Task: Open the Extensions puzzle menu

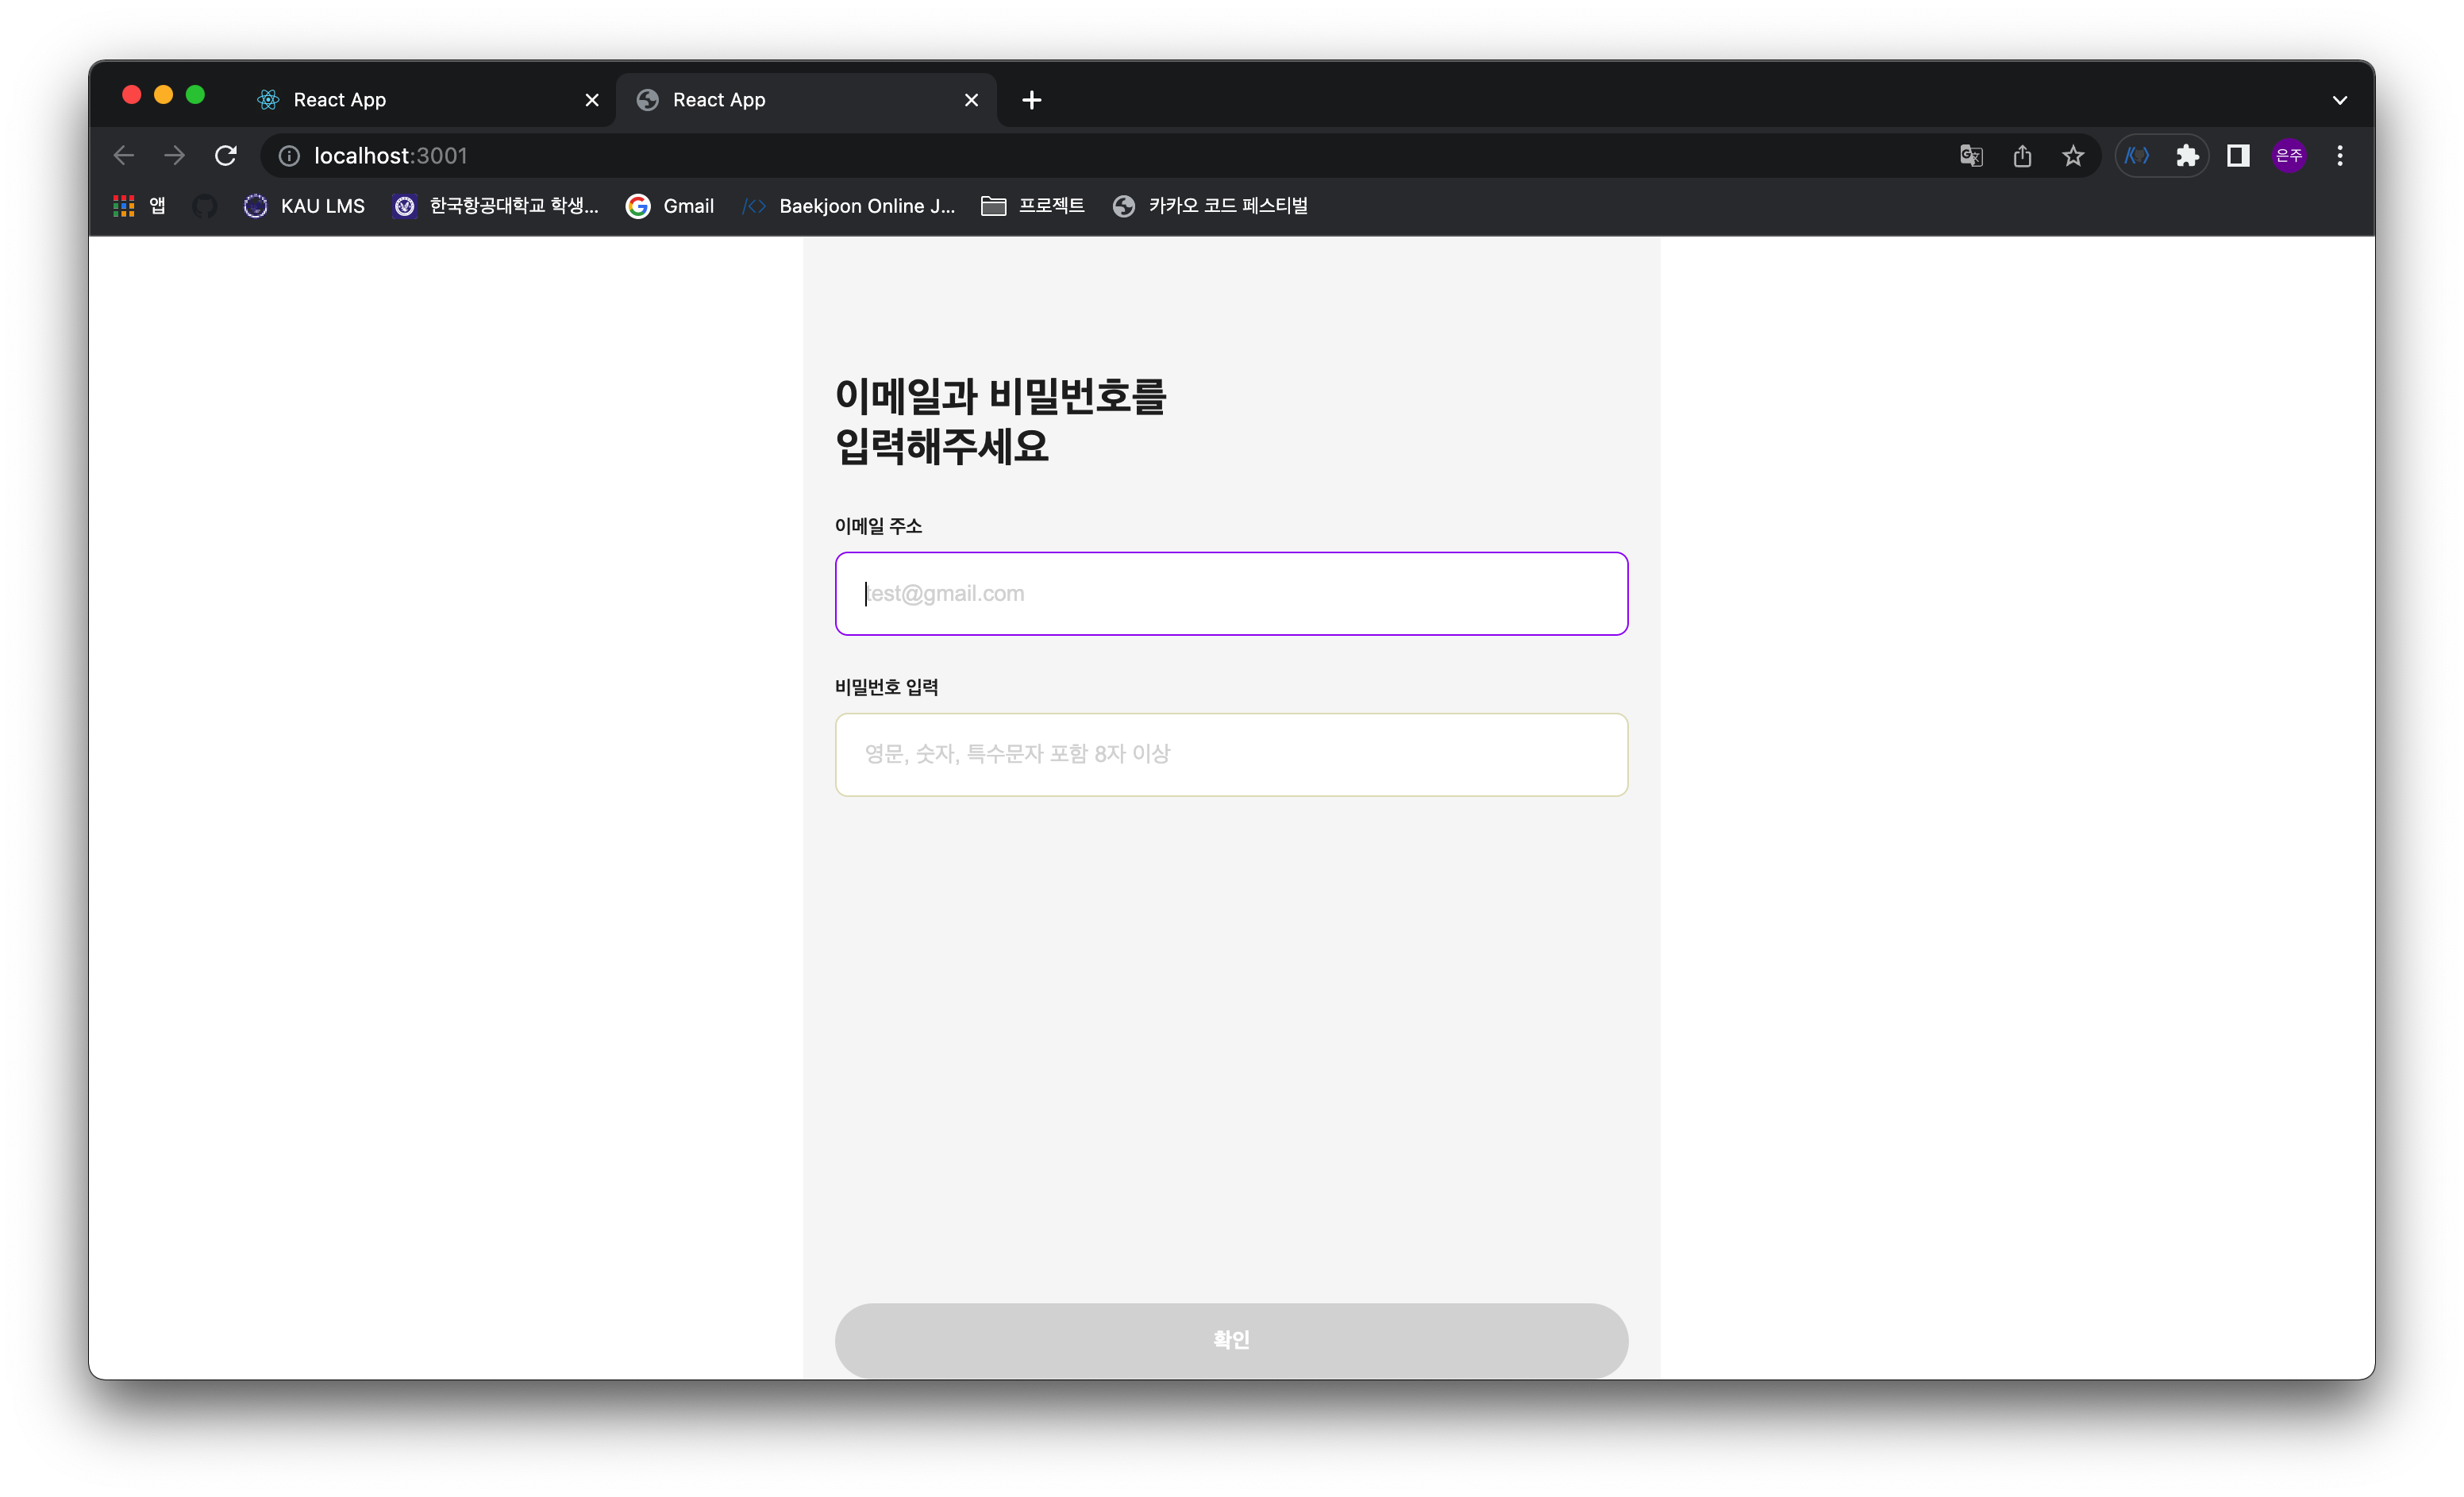Action: coord(2187,155)
